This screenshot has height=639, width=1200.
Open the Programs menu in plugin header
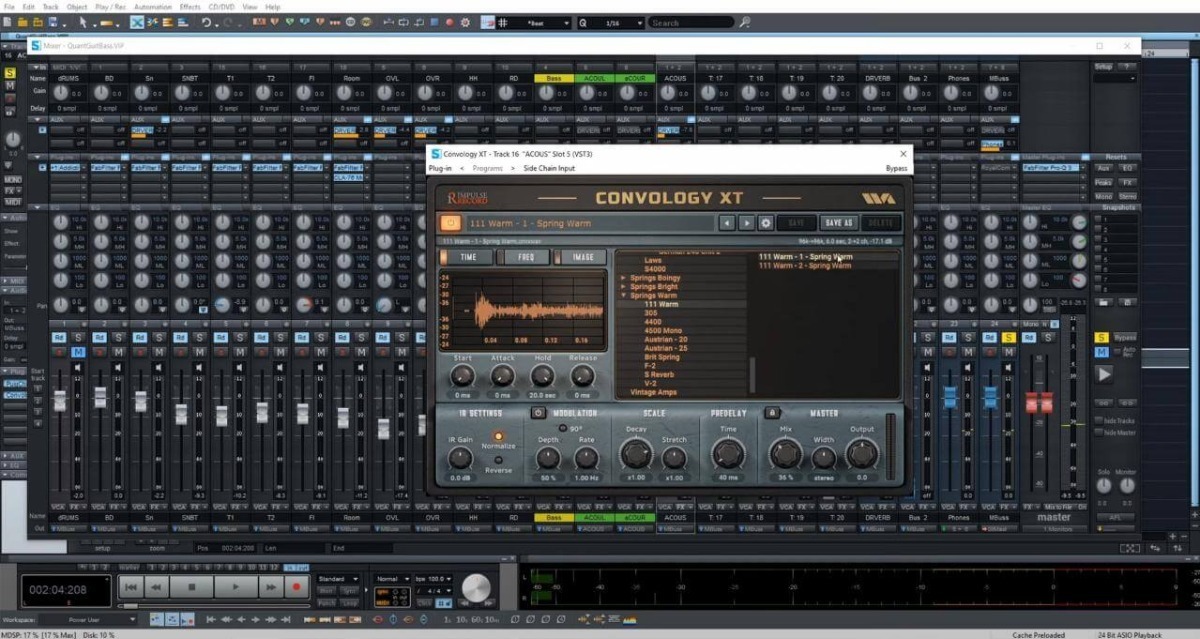click(487, 168)
